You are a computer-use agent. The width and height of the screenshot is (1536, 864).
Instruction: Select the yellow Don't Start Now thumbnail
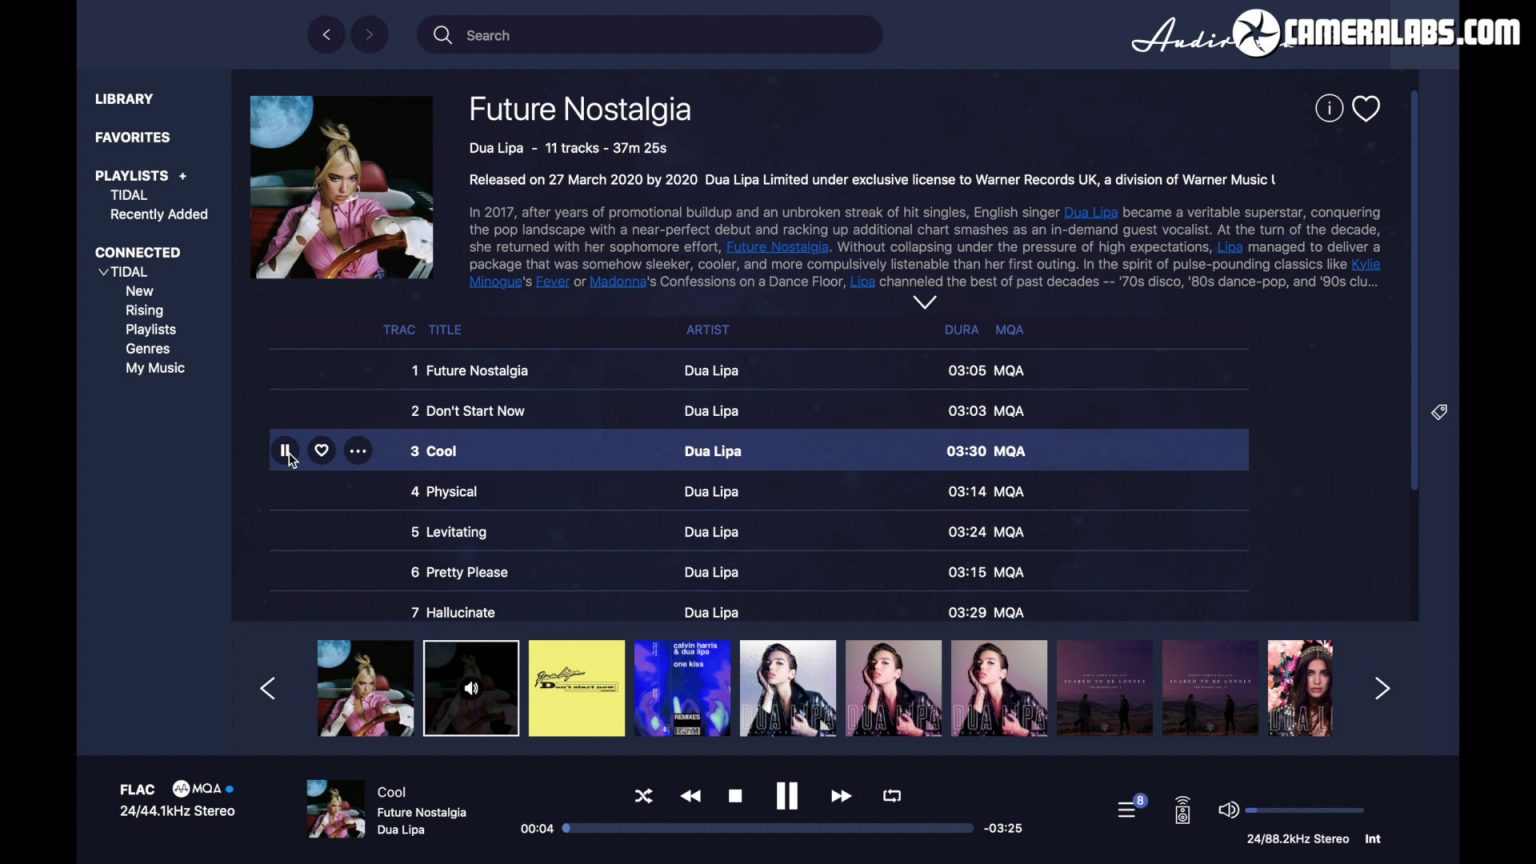[576, 688]
